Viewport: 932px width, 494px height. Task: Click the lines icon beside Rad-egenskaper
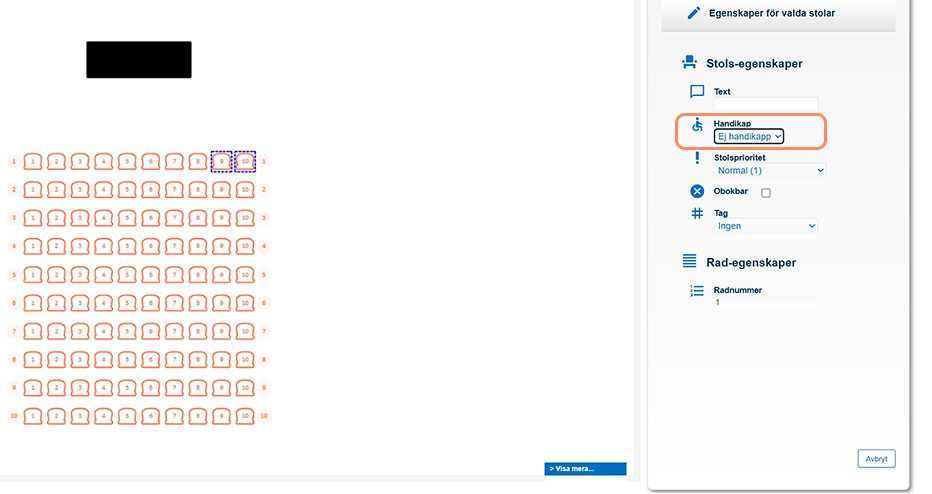689,261
